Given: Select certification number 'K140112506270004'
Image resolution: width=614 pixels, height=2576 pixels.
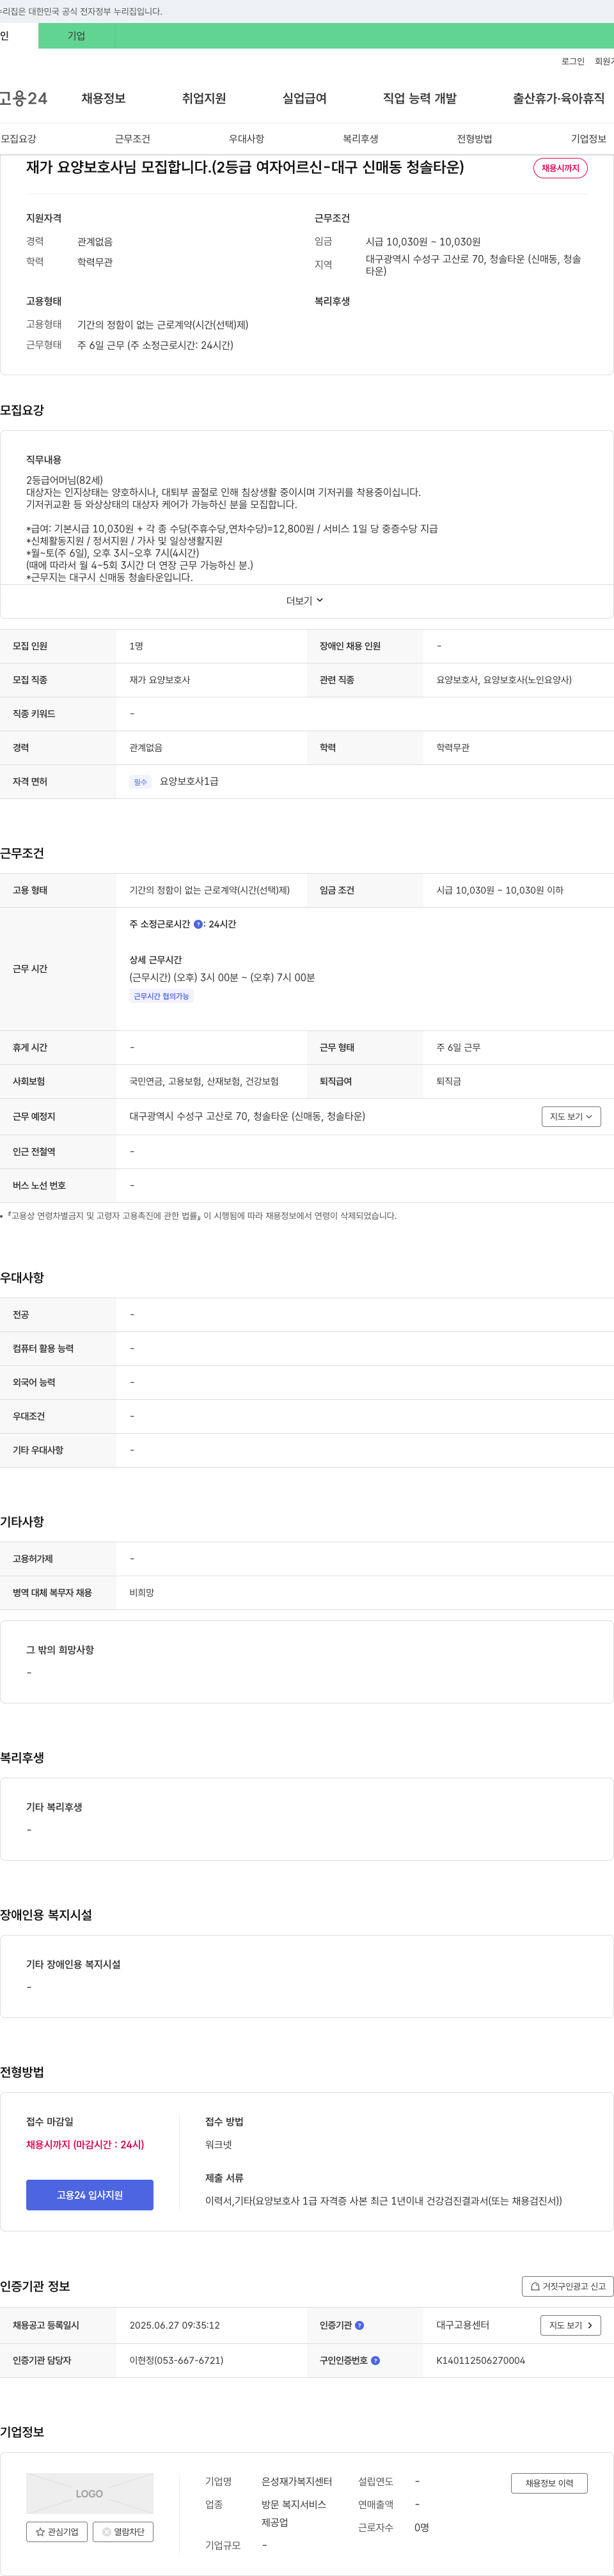Looking at the screenshot, I should [480, 2360].
